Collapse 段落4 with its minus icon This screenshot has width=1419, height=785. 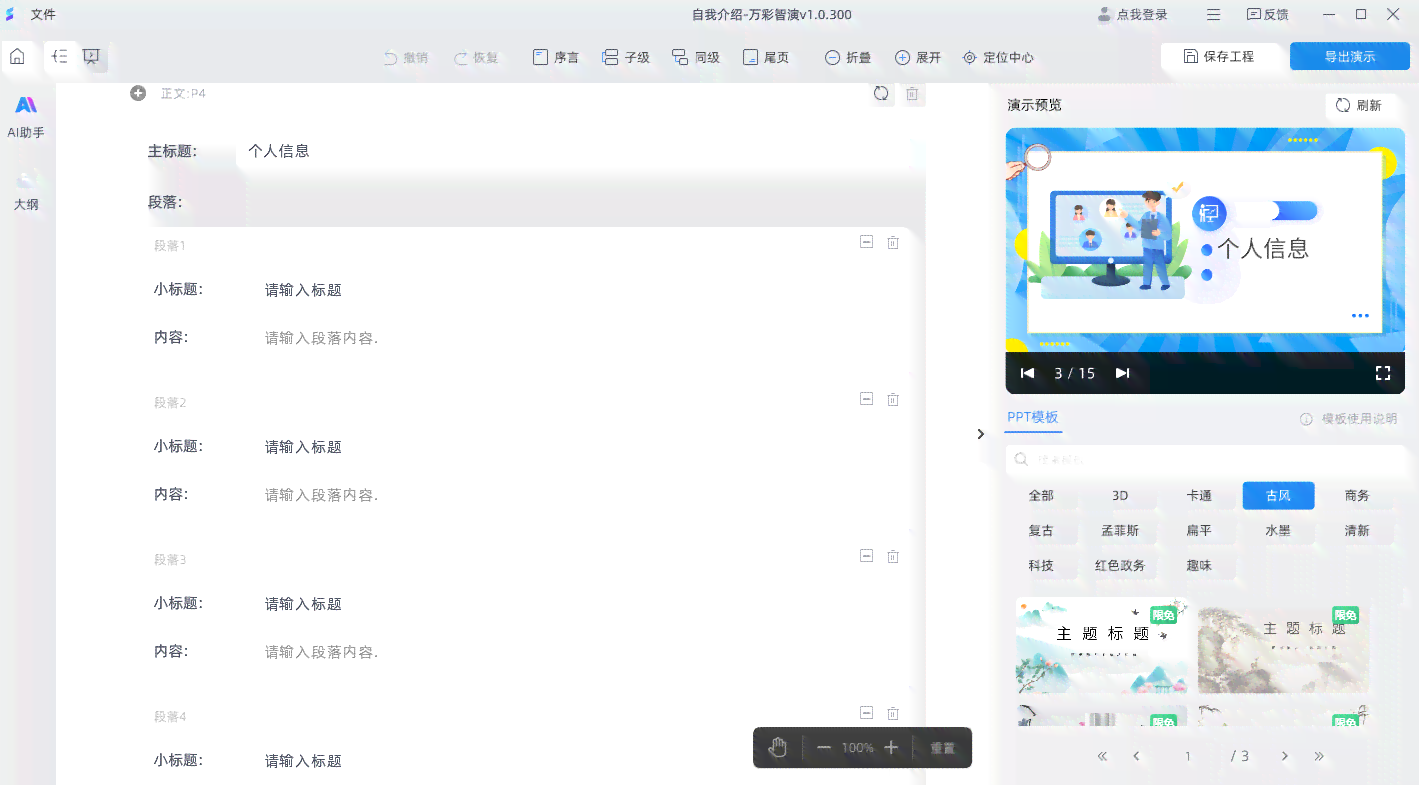tap(867, 713)
